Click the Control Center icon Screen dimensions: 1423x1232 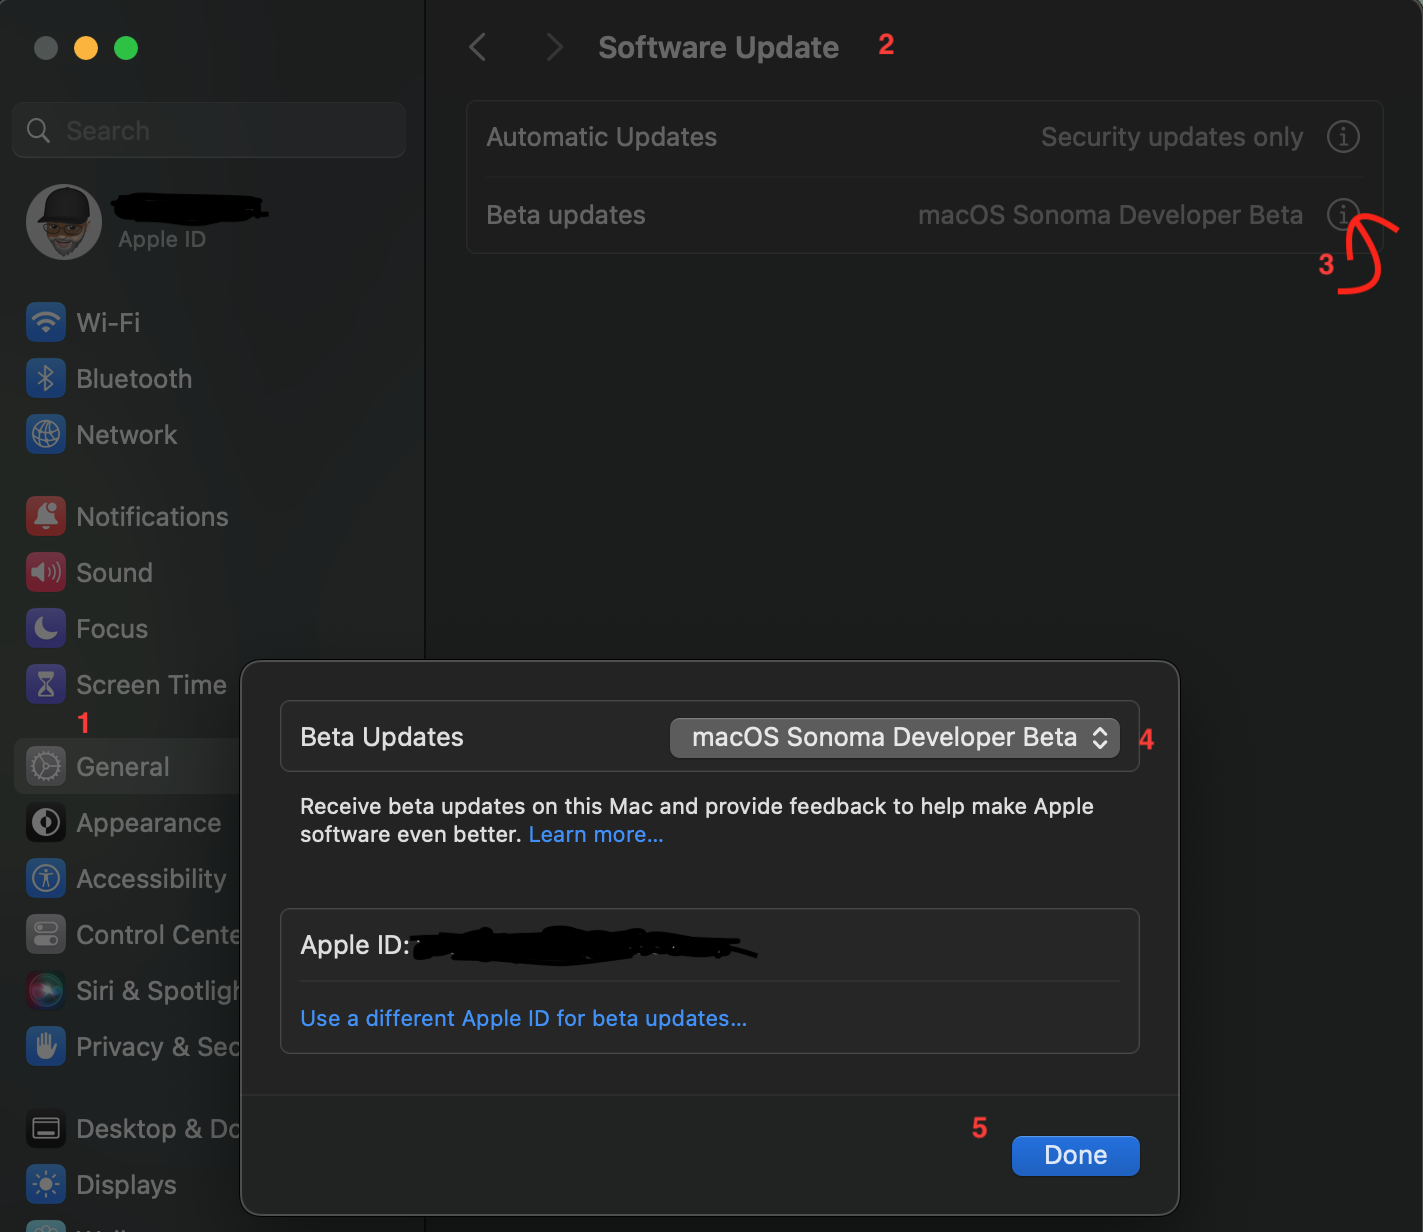(x=46, y=934)
